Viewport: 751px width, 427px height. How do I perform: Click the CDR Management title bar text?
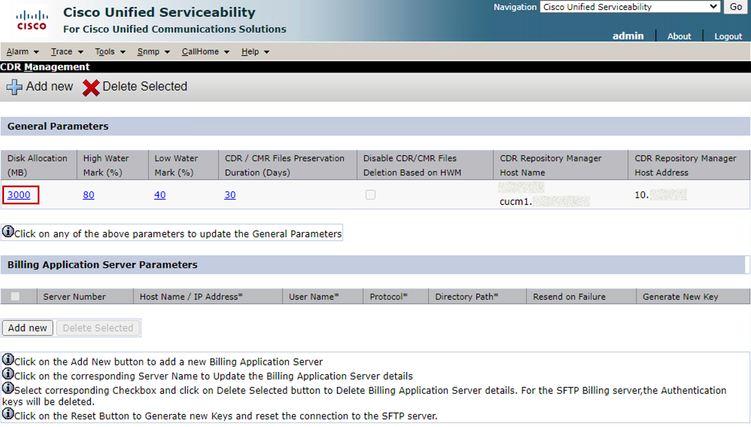pyautogui.click(x=45, y=67)
